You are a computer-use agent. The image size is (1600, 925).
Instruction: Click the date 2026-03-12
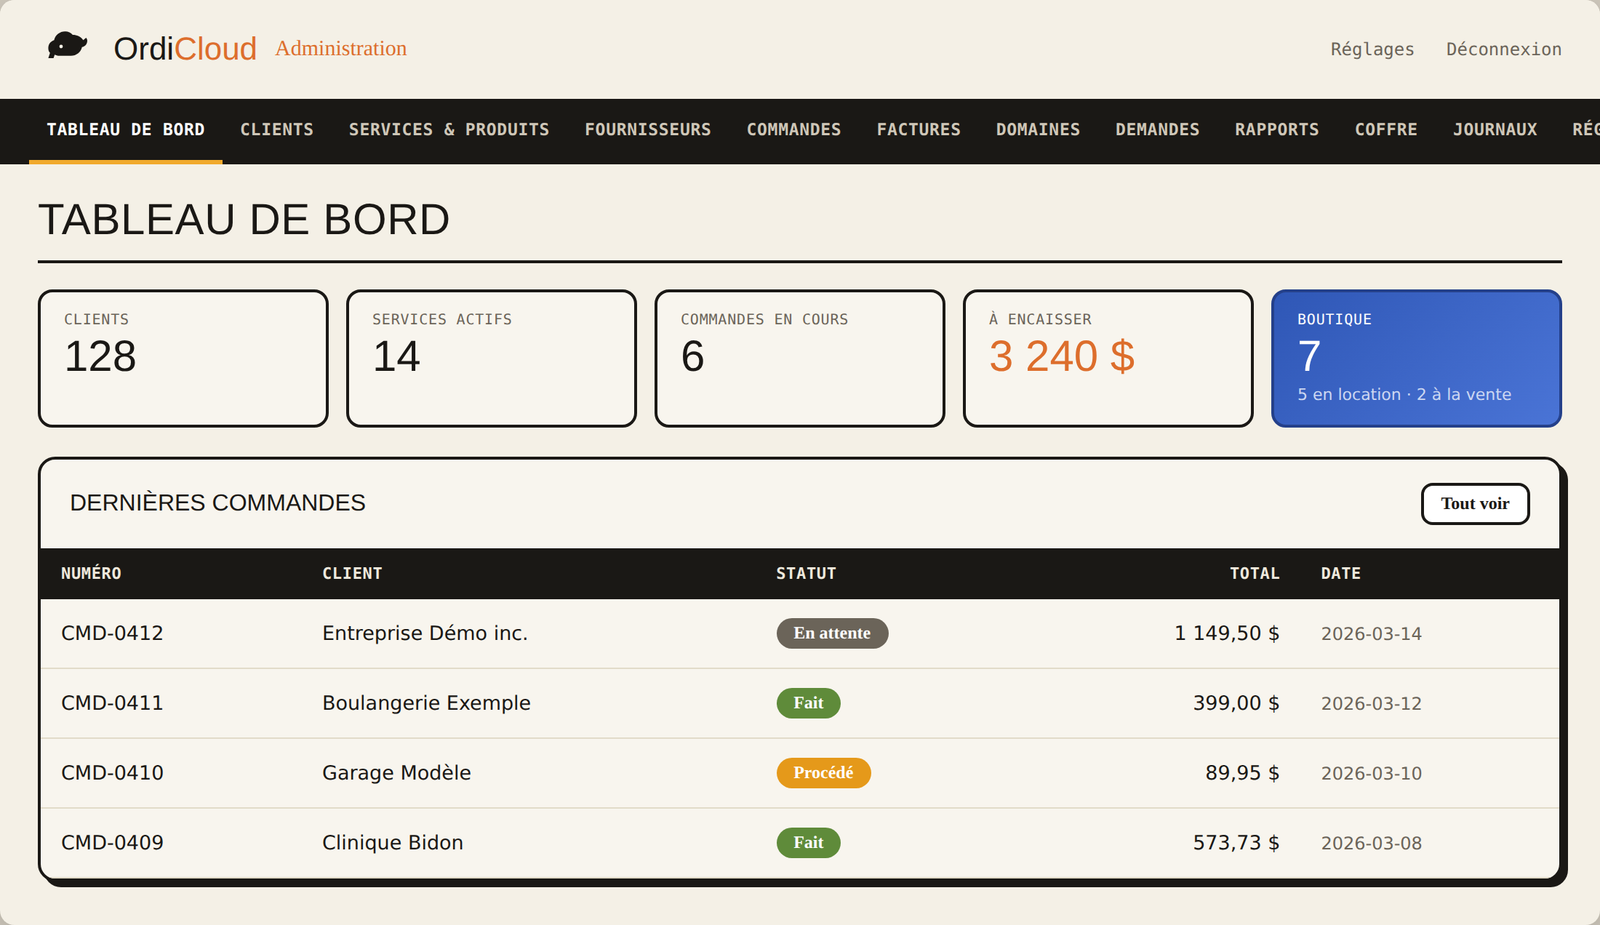1371,704
